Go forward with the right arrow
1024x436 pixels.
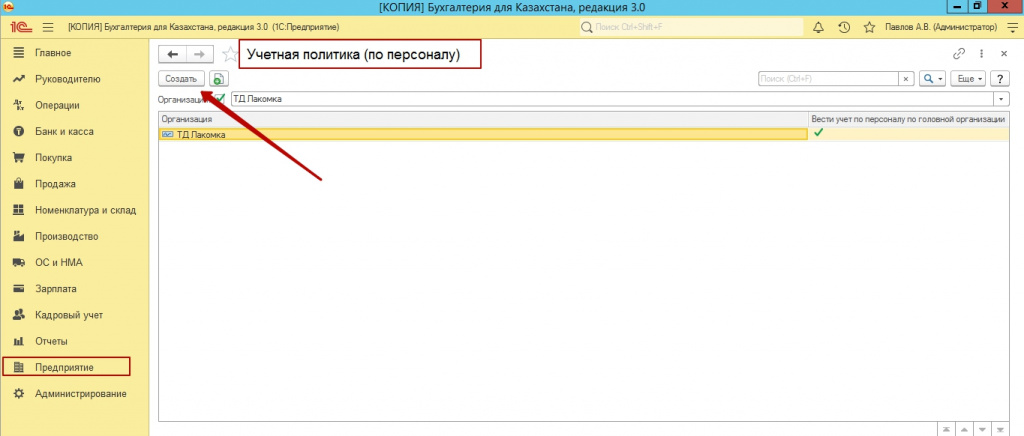[200, 55]
